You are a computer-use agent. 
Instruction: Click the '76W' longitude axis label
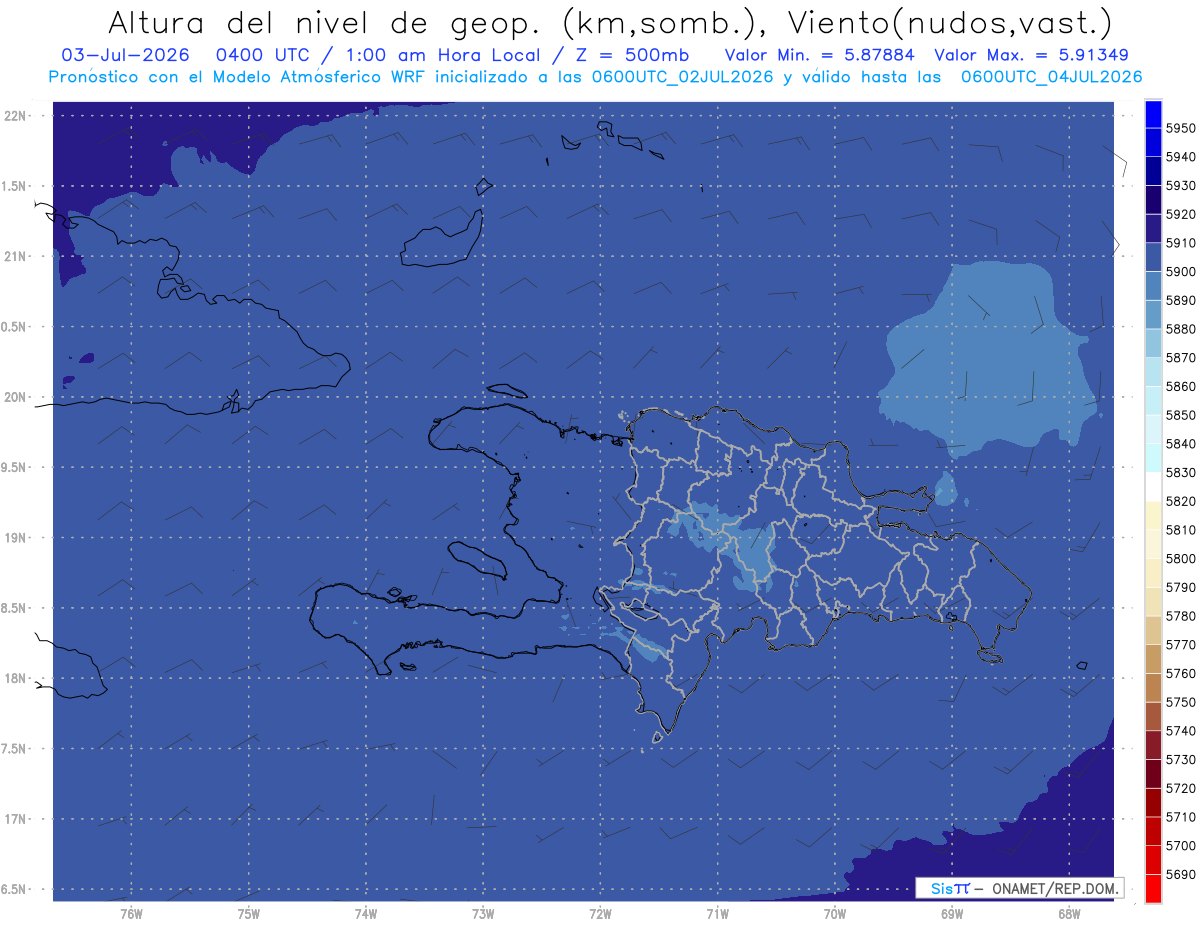click(x=131, y=913)
